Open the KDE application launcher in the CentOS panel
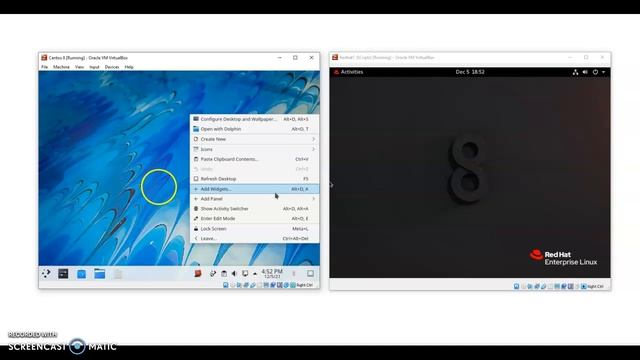The height and width of the screenshot is (360, 640). (46, 273)
